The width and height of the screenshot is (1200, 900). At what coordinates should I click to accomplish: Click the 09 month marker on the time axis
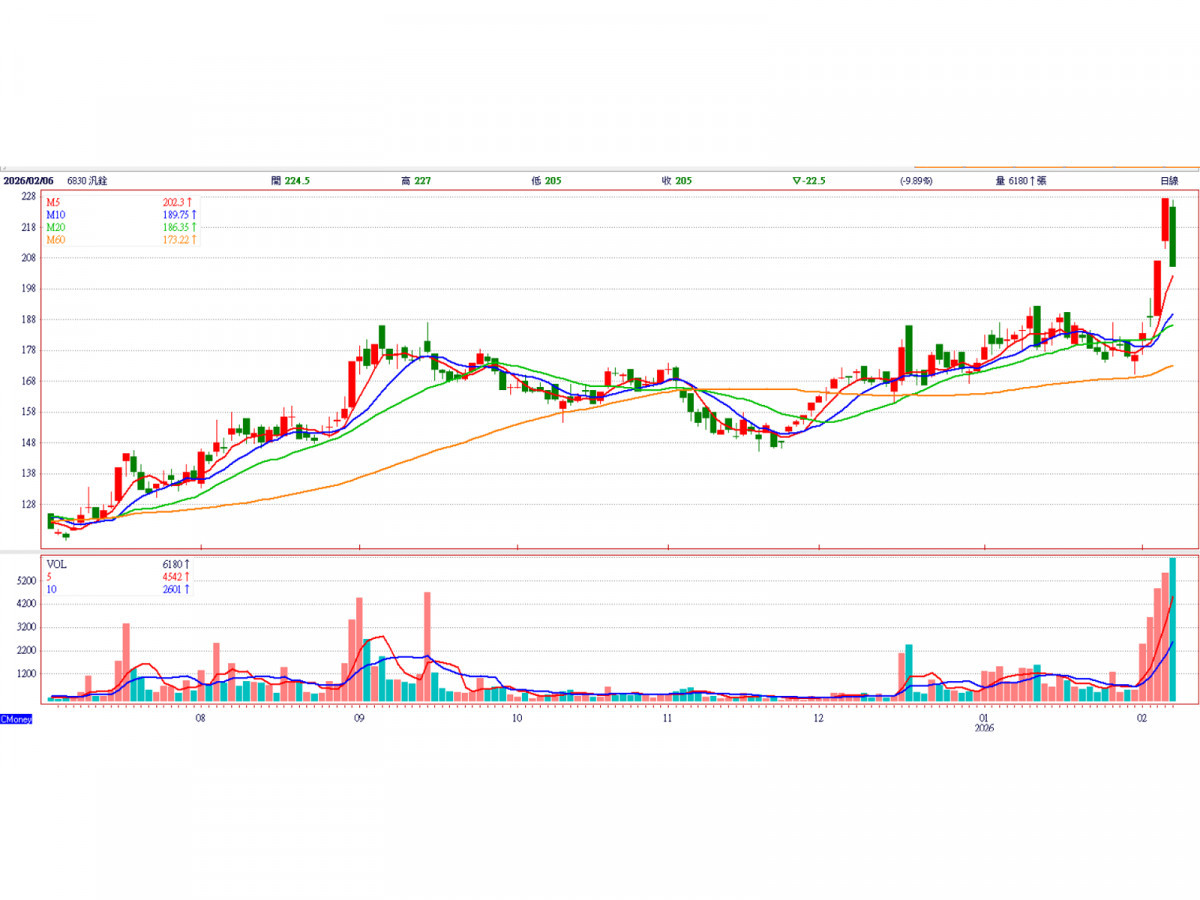[358, 718]
